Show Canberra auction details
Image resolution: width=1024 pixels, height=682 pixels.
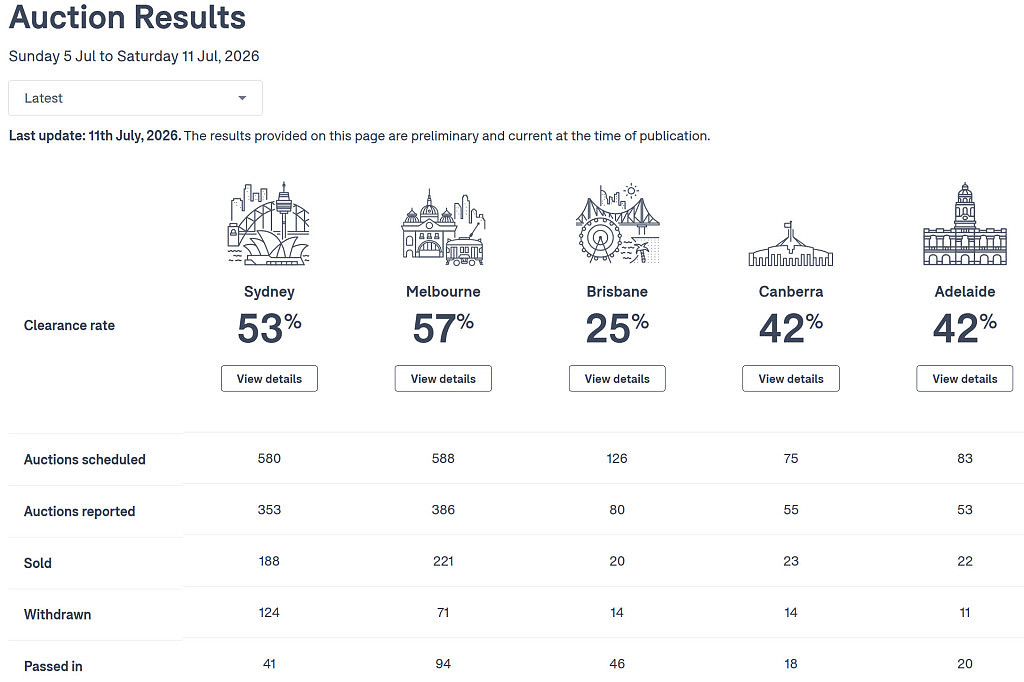click(791, 379)
